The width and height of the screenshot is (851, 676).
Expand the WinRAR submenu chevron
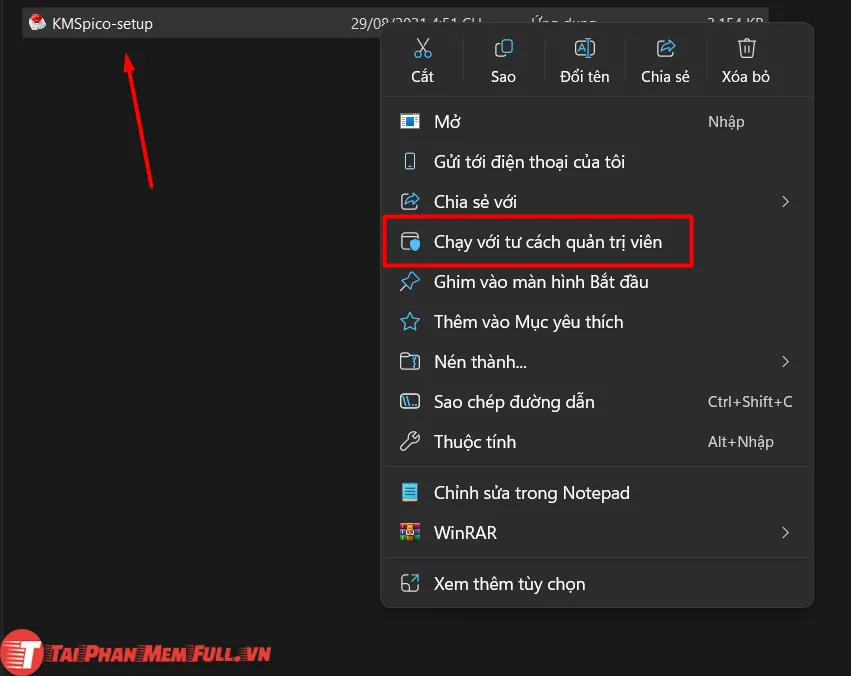click(785, 533)
